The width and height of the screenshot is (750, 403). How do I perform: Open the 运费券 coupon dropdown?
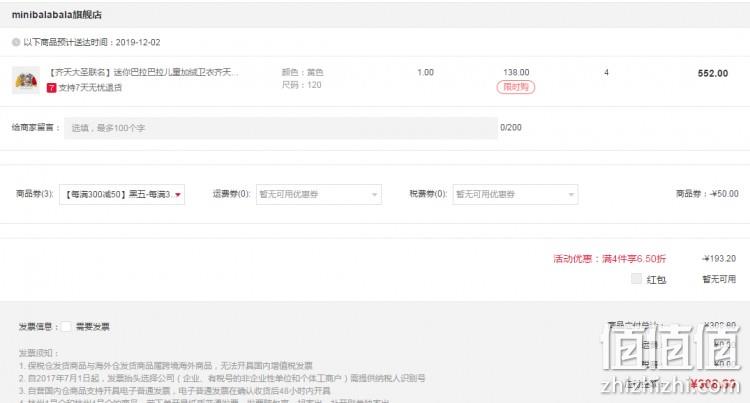(x=319, y=195)
